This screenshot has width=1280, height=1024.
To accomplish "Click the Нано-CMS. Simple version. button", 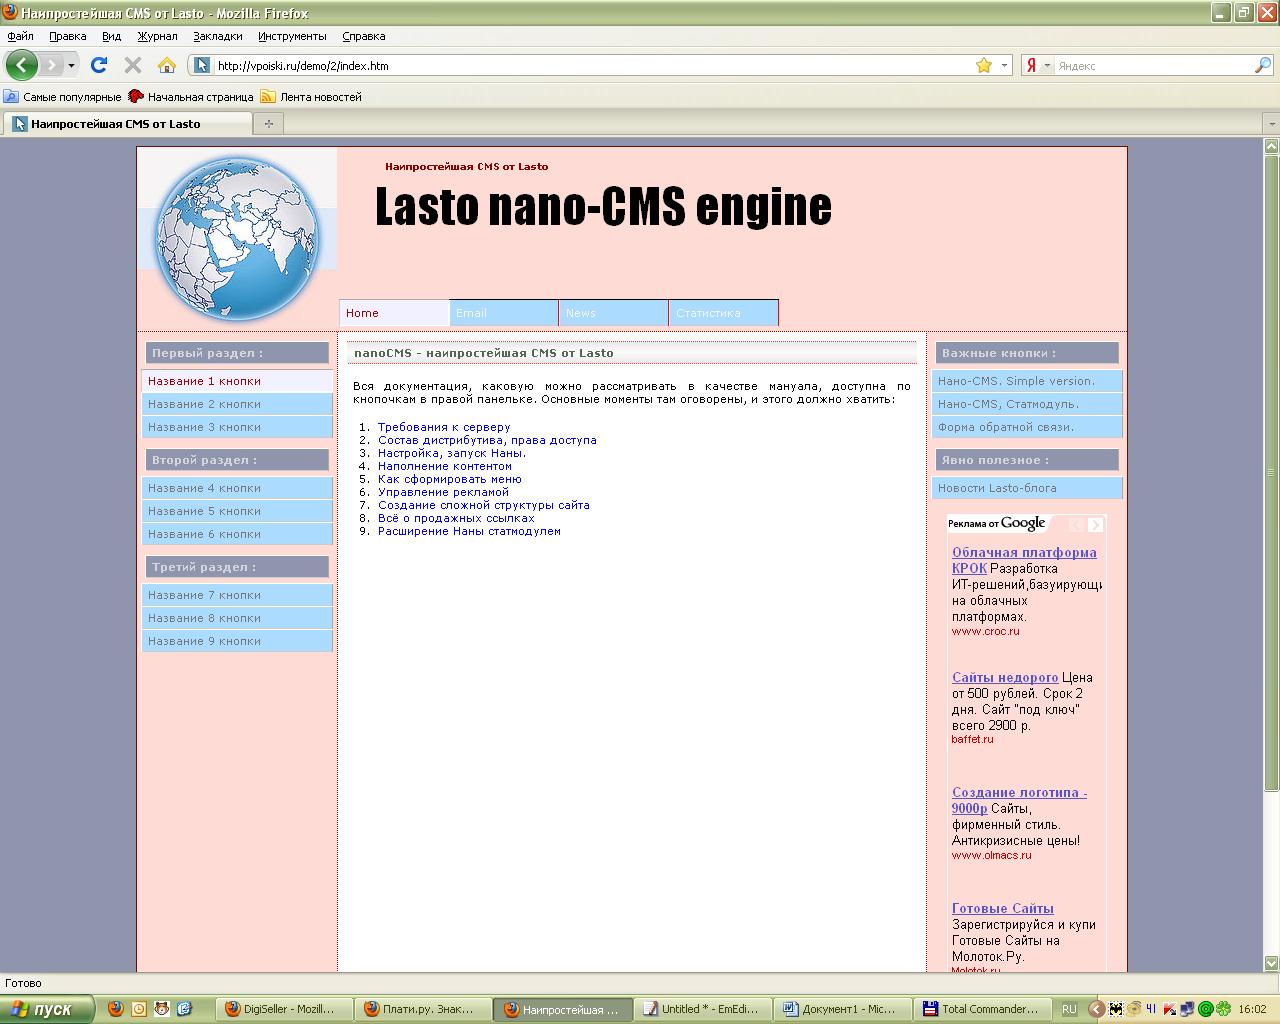I will pos(1028,381).
